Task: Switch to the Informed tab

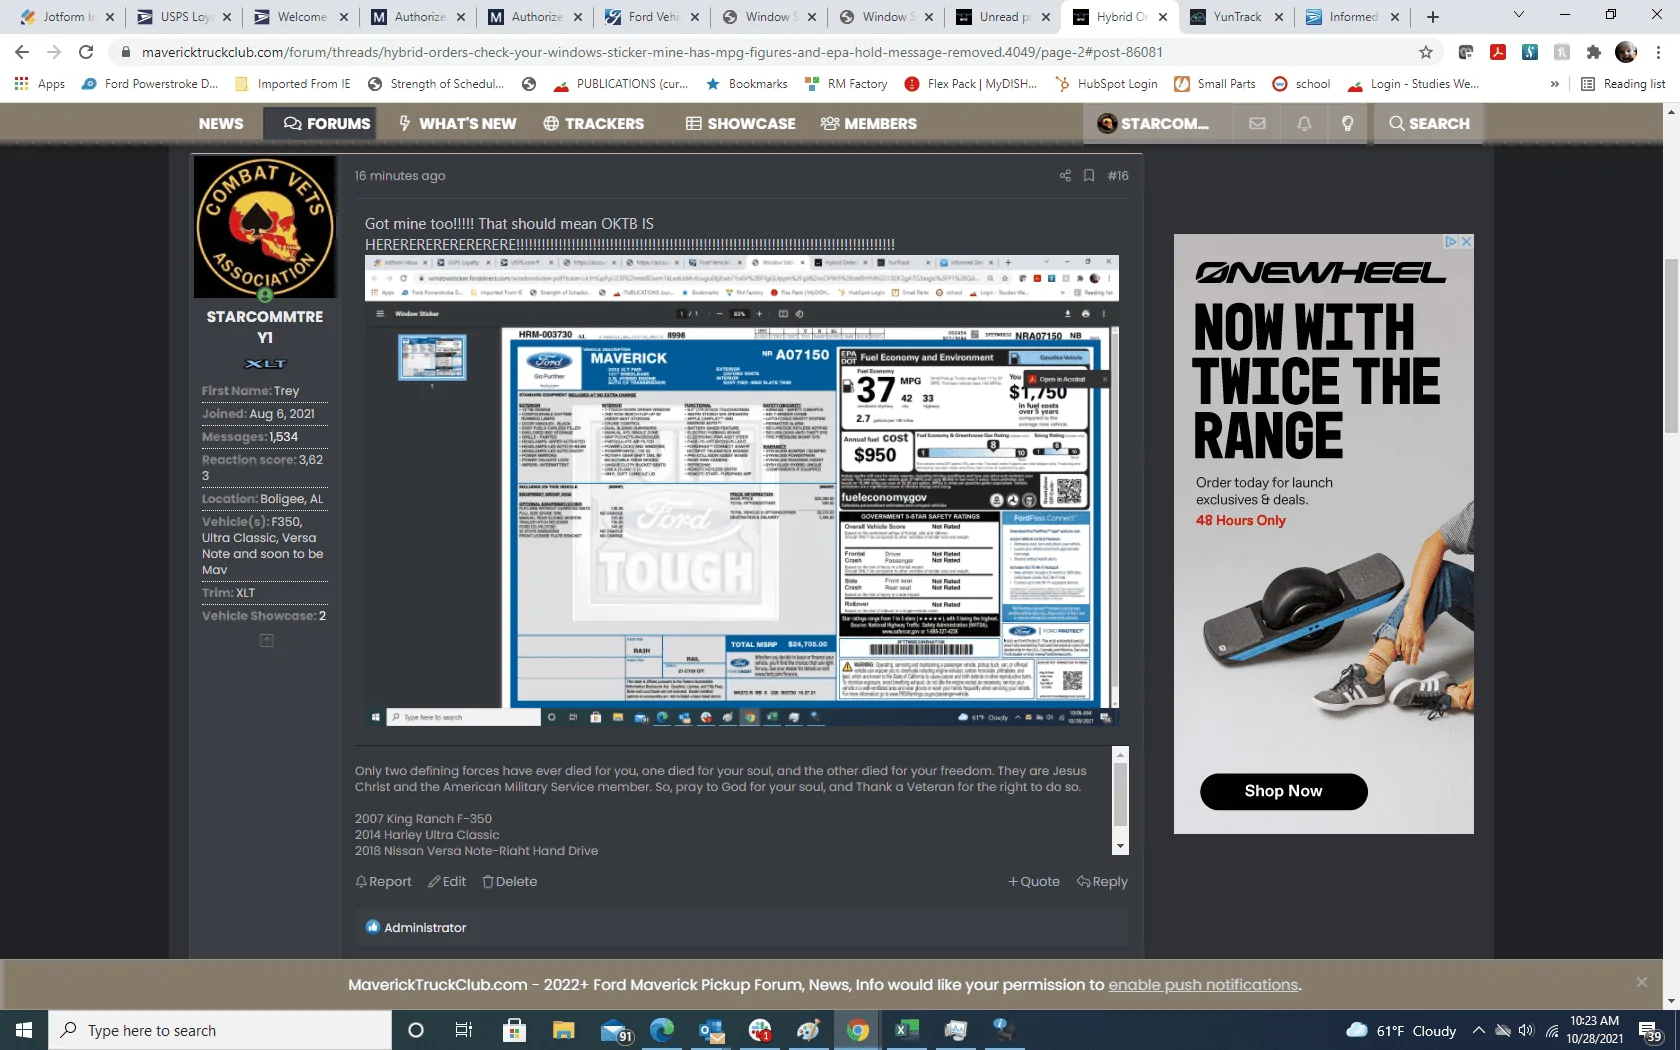Action: [x=1354, y=17]
